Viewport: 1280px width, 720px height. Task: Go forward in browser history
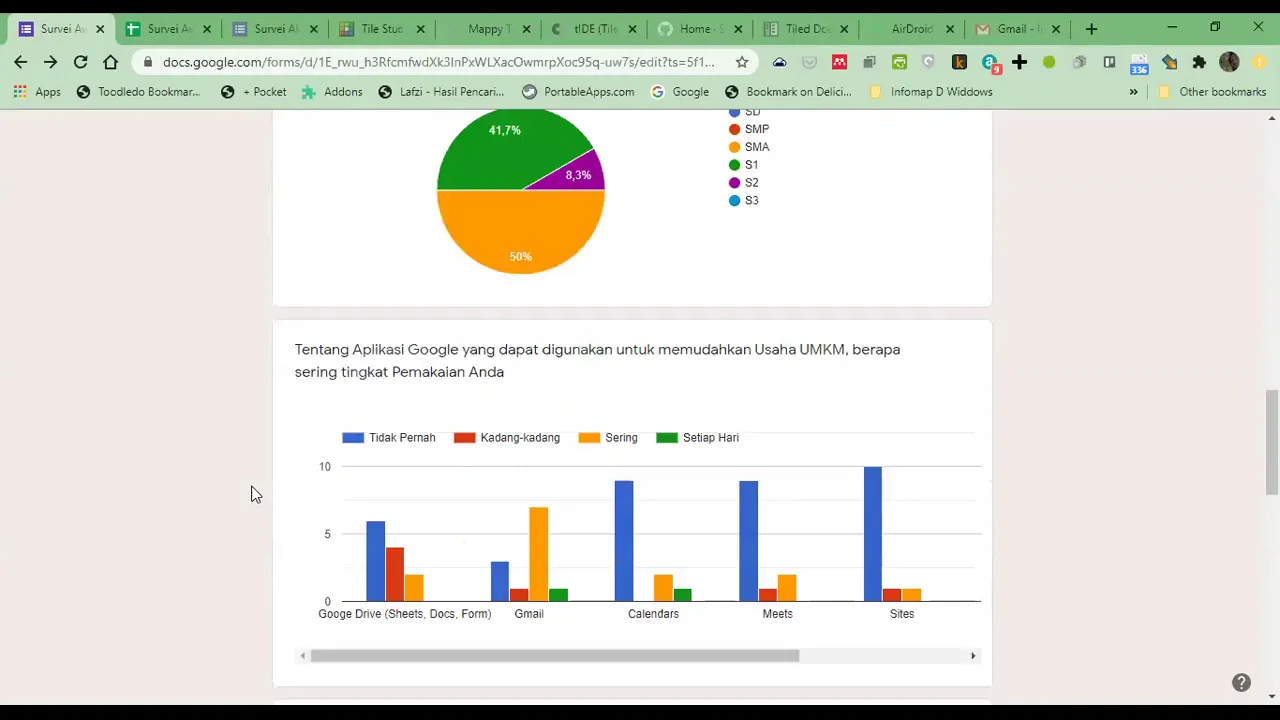[x=51, y=62]
